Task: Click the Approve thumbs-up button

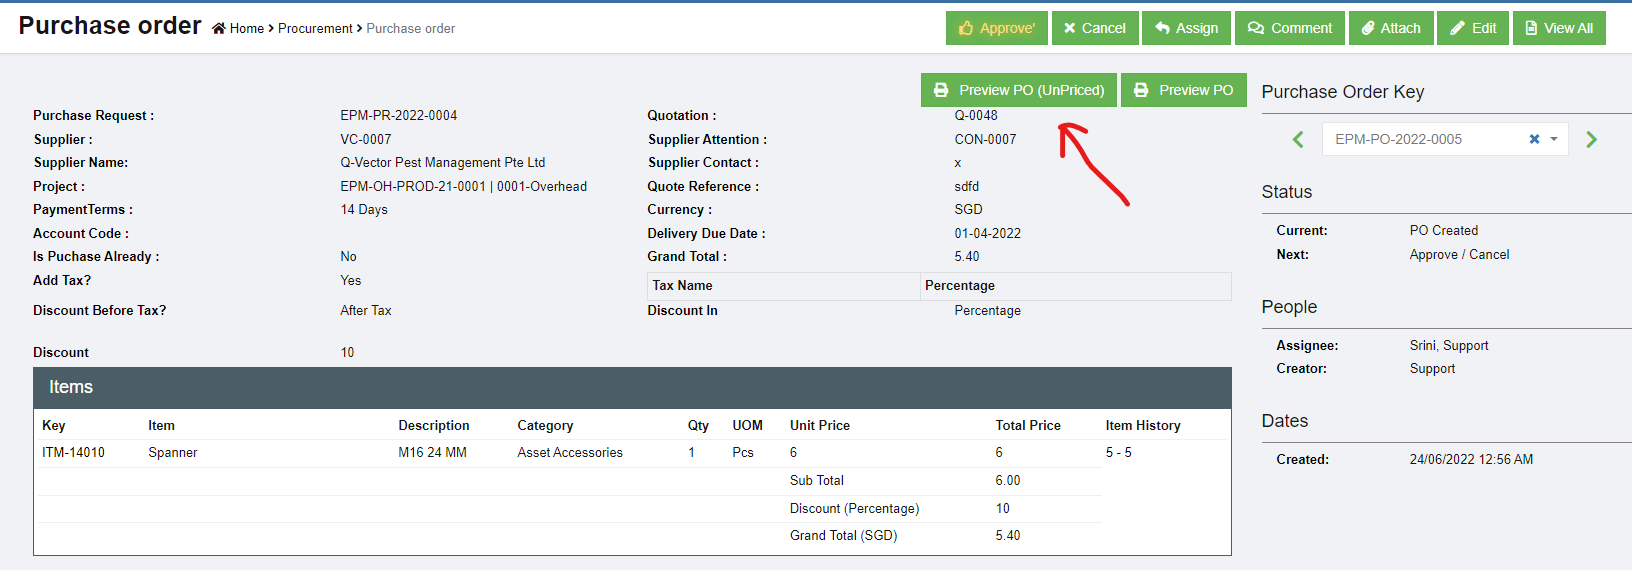Action: (996, 28)
